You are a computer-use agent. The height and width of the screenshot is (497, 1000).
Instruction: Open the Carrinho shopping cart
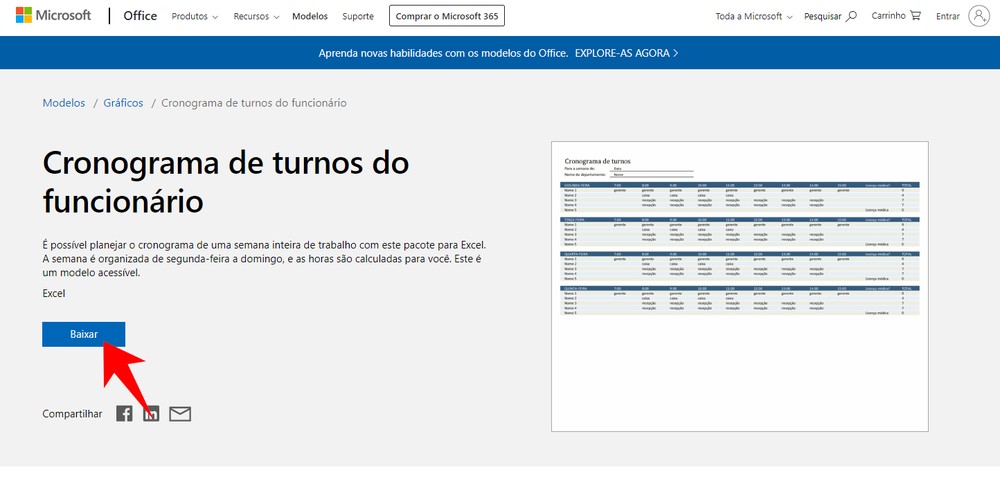(896, 16)
